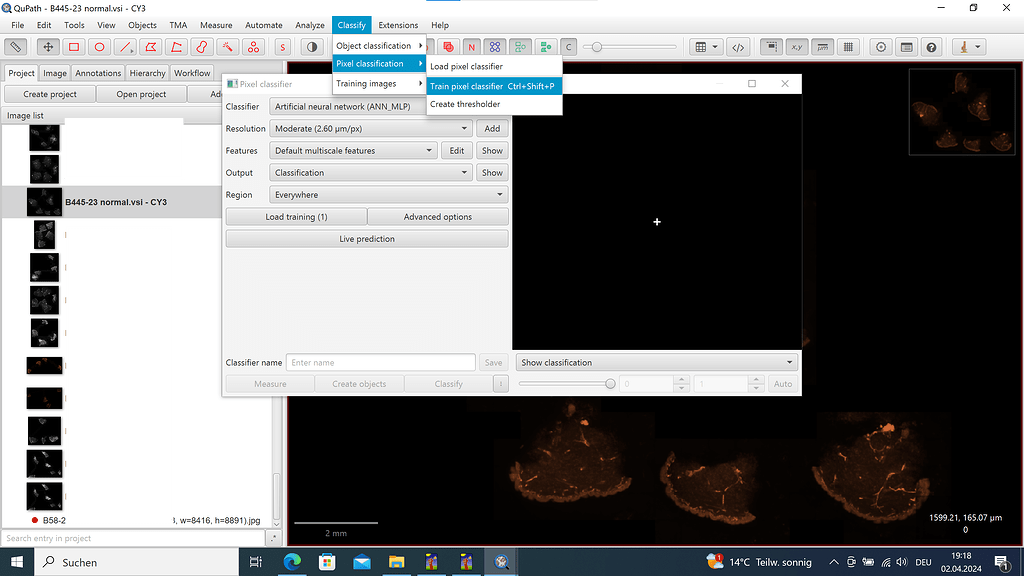Select the Move tool
Image resolution: width=1024 pixels, height=576 pixels.
[47, 47]
